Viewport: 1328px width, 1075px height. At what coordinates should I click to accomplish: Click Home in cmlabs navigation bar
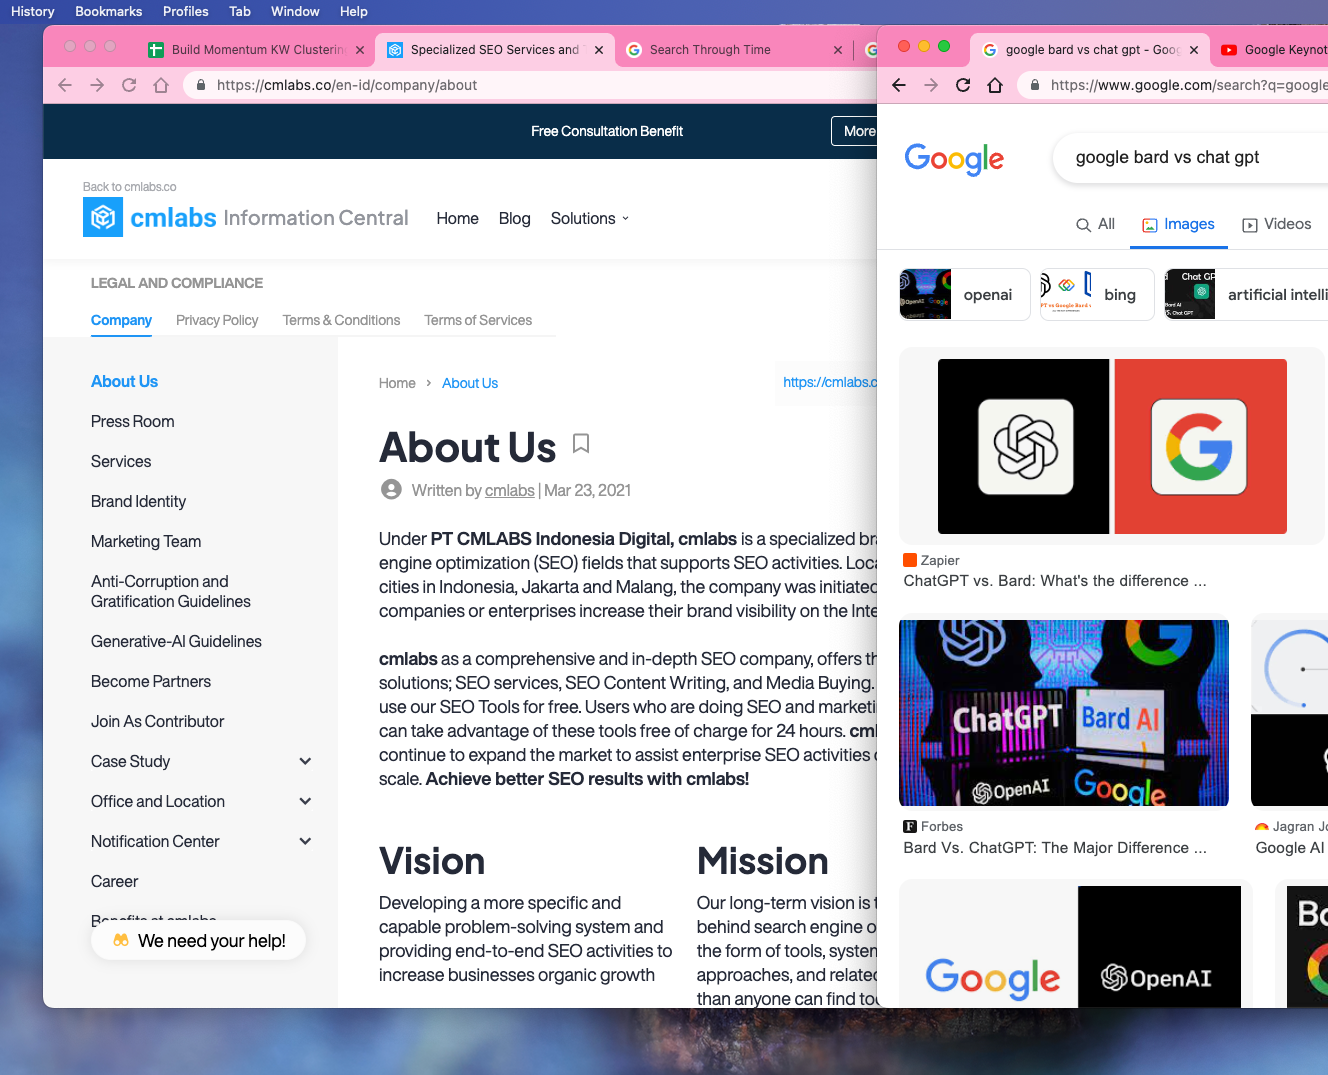(457, 218)
